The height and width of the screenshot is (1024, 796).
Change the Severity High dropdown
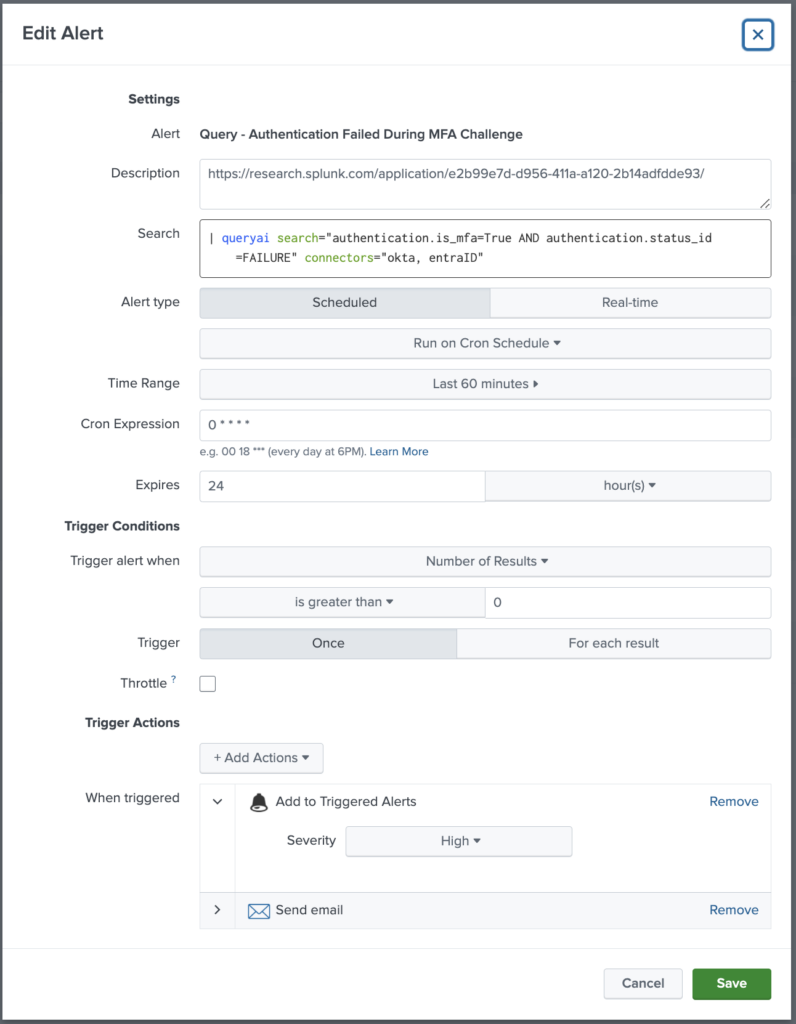[459, 841]
